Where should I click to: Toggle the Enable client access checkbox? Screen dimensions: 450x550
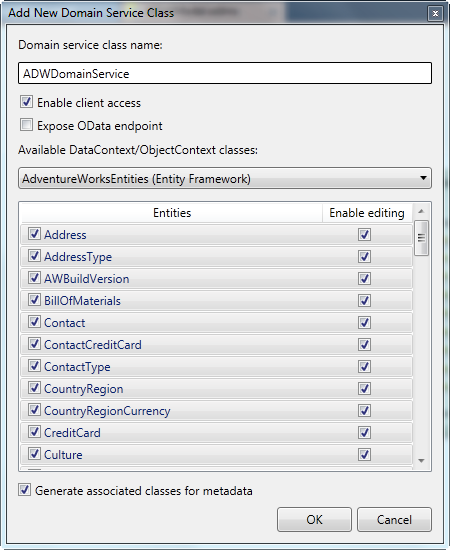point(26,102)
